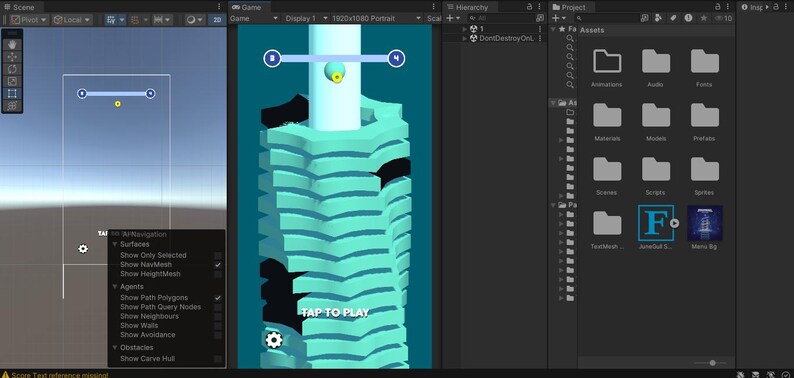This screenshot has width=794, height=378.
Task: Open Hierarchy search window icon
Action: click(540, 18)
